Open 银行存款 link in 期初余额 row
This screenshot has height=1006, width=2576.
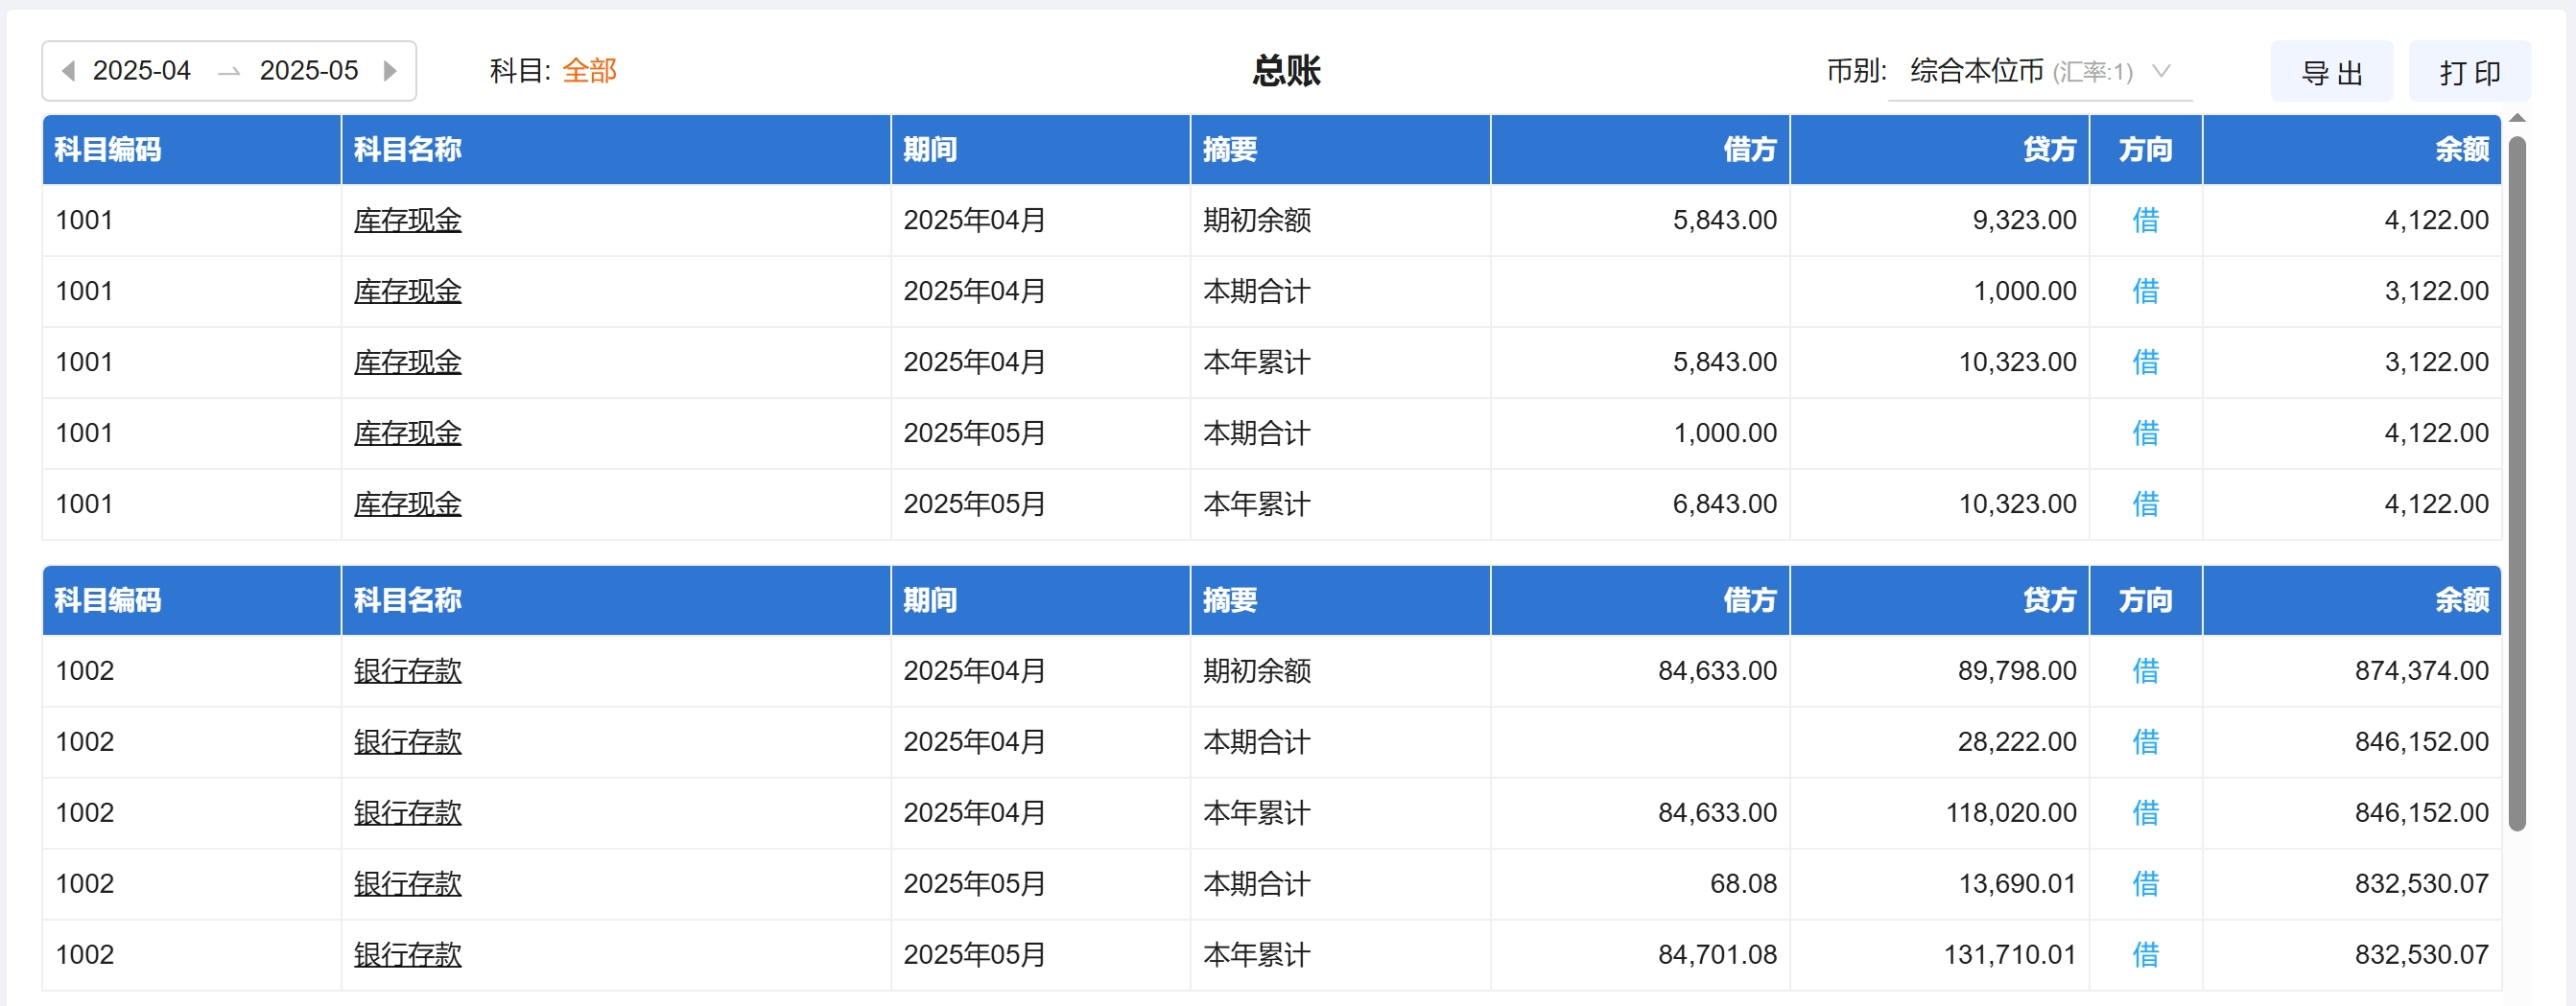[407, 670]
